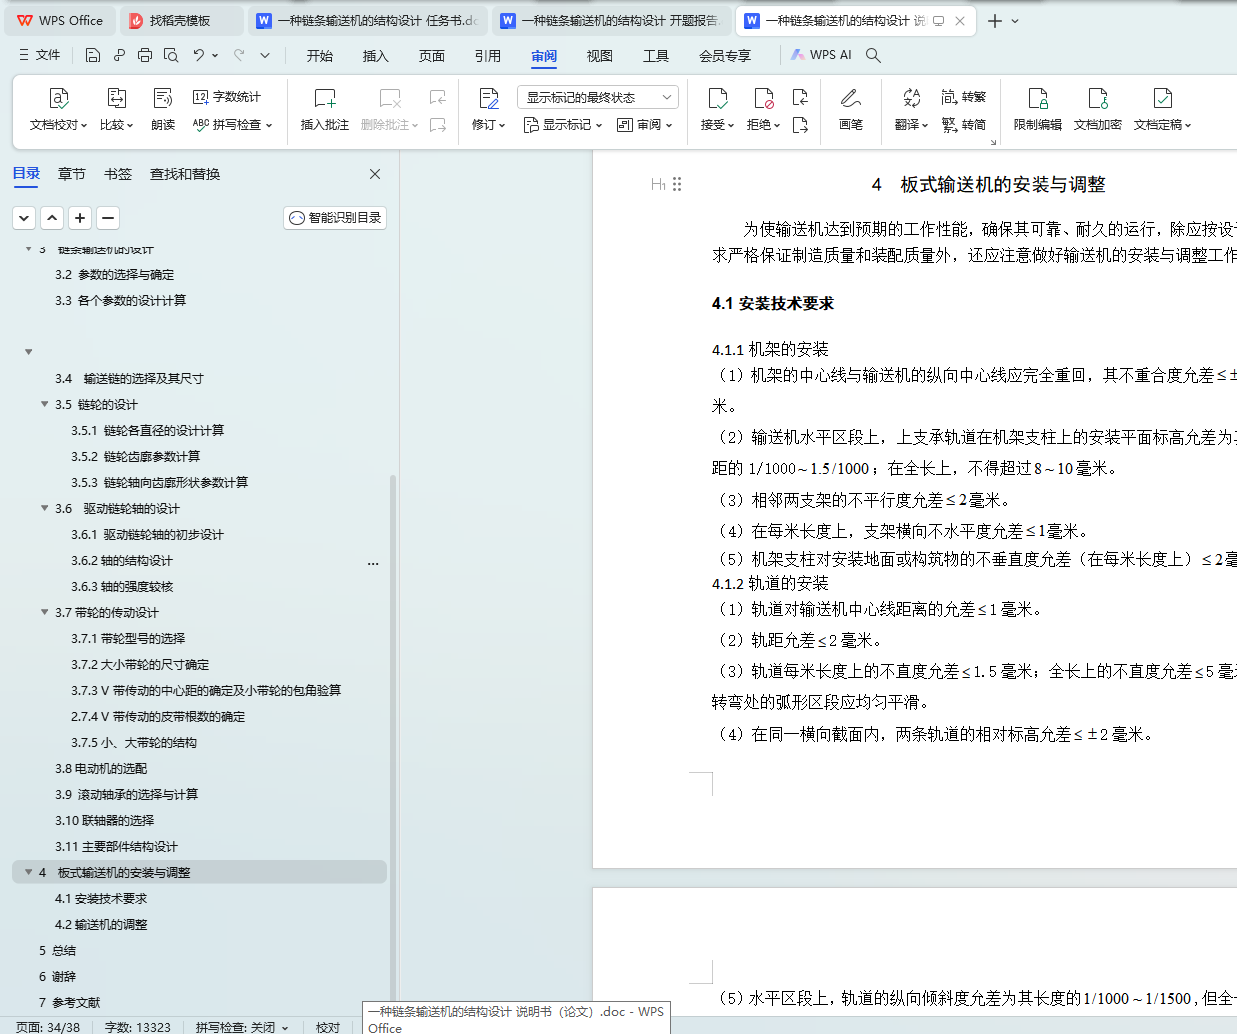
Task: Start 朗读 read aloud
Action: [x=163, y=110]
